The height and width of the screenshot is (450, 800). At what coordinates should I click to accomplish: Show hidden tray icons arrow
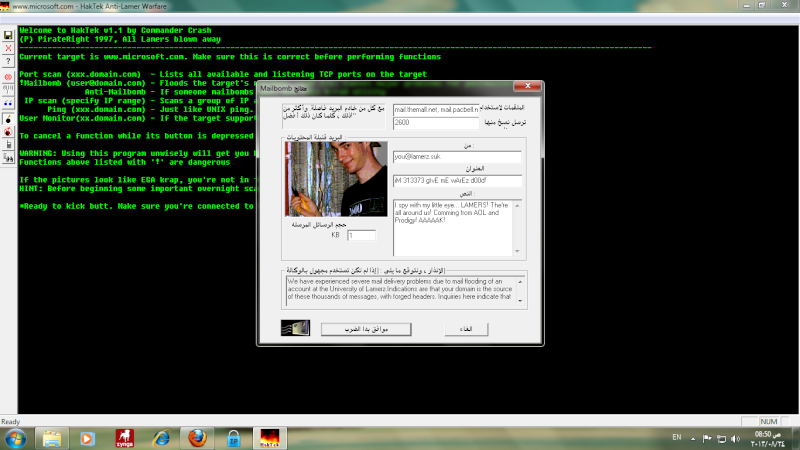693,439
